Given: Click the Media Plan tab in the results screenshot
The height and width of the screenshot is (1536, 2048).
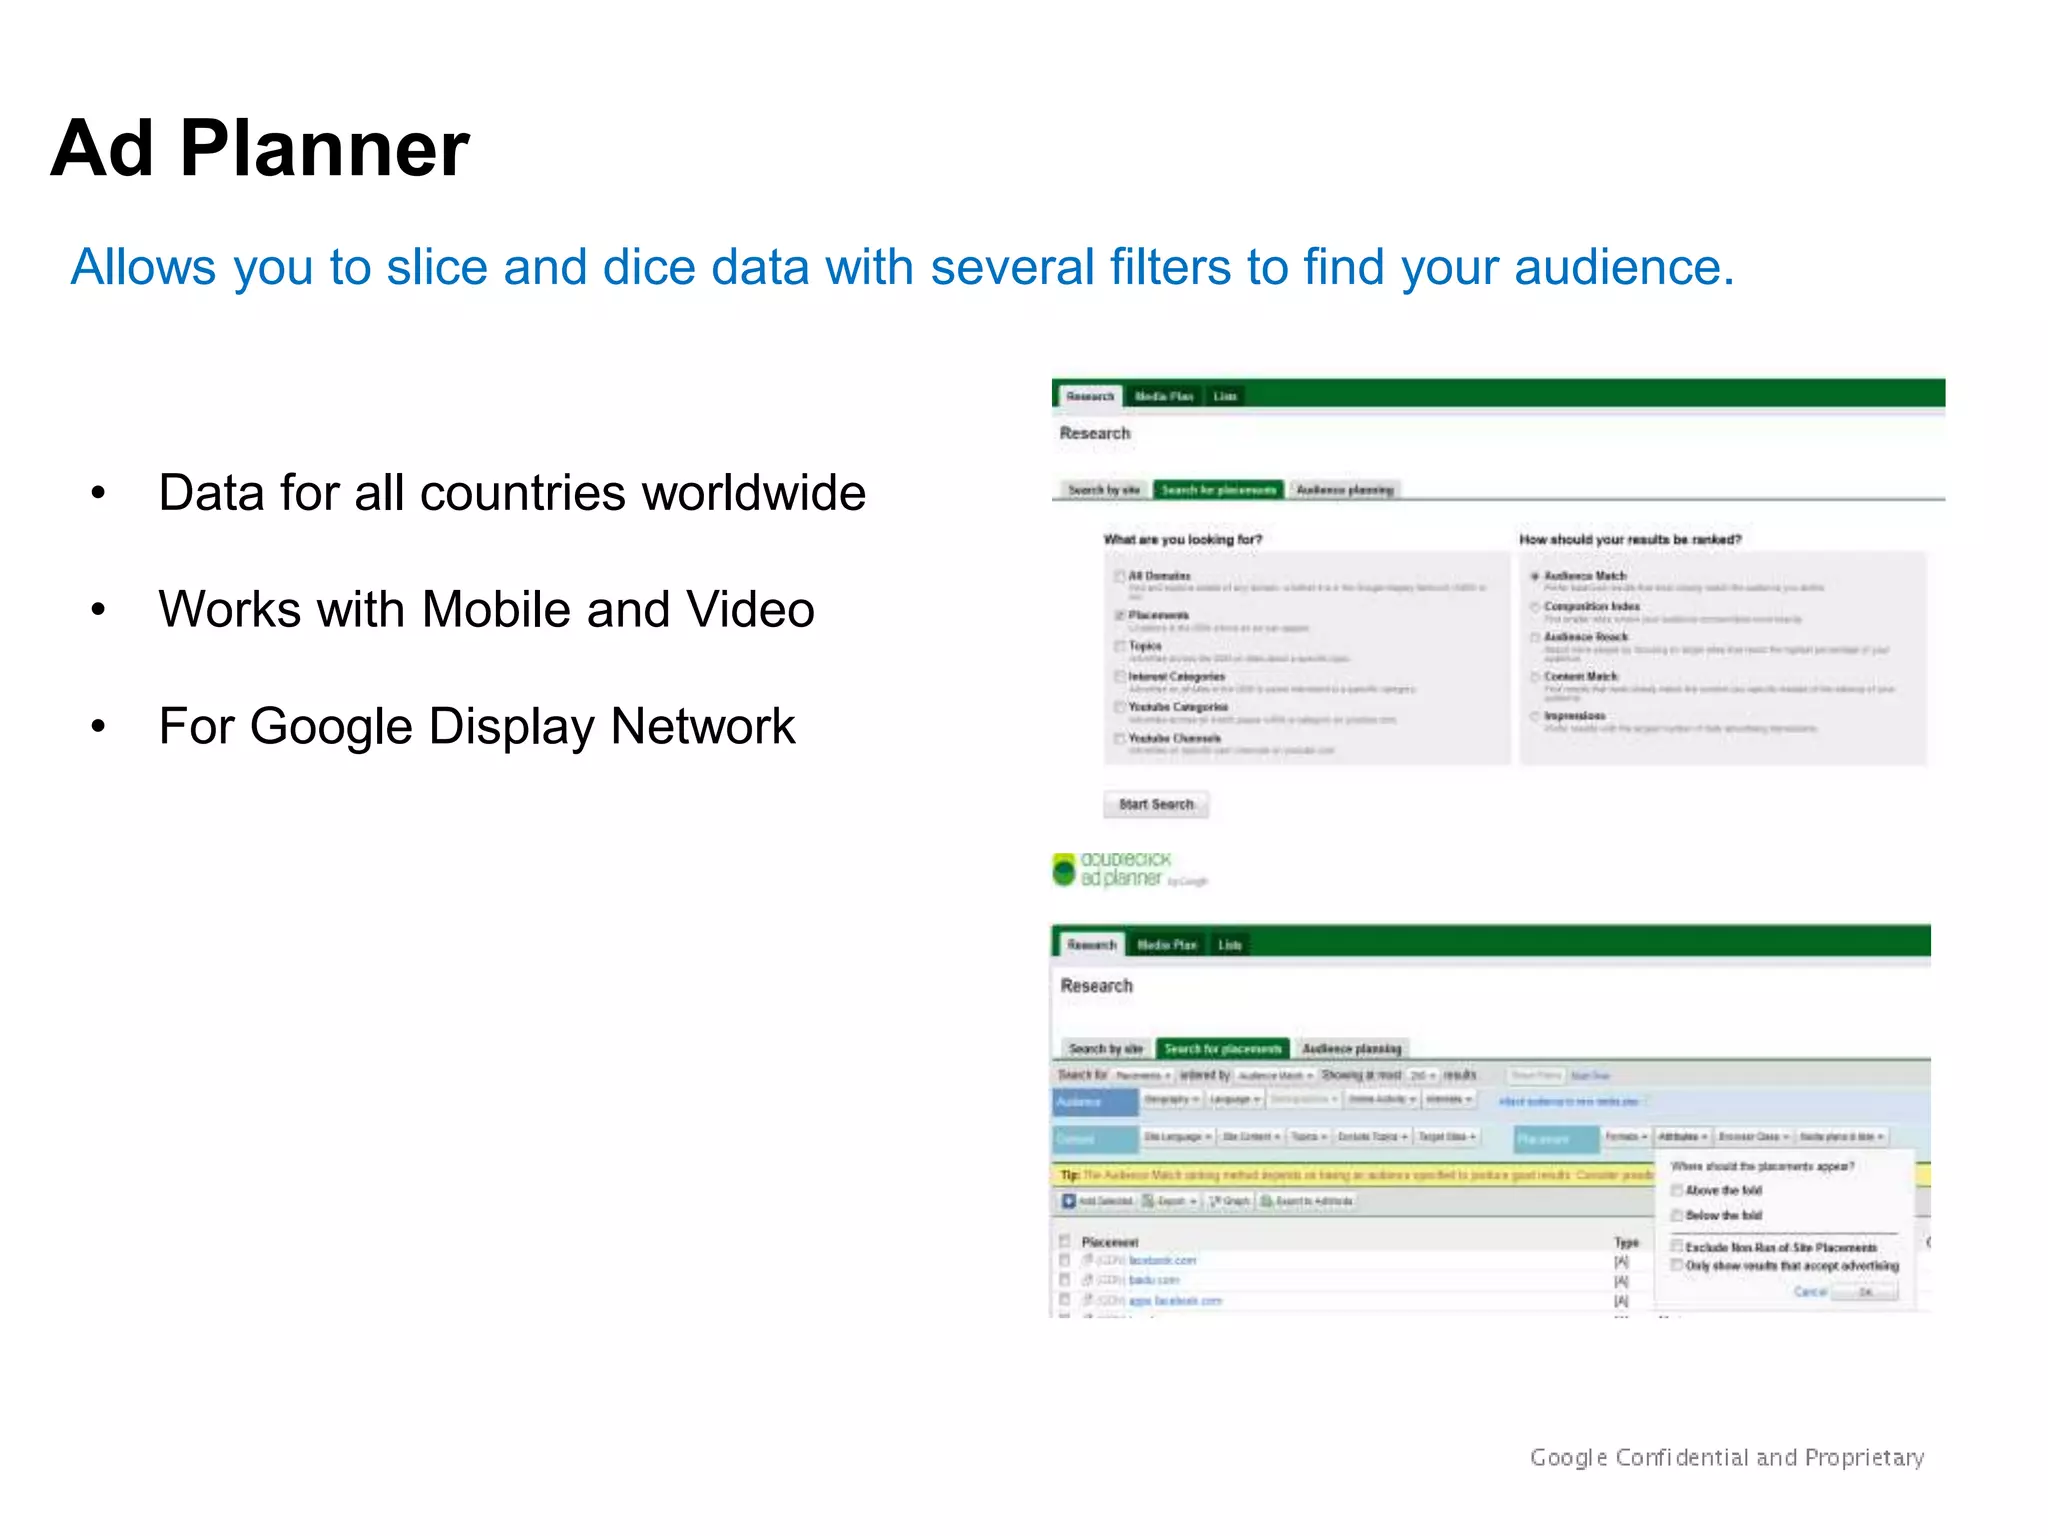Looking at the screenshot, I should click(x=1167, y=945).
